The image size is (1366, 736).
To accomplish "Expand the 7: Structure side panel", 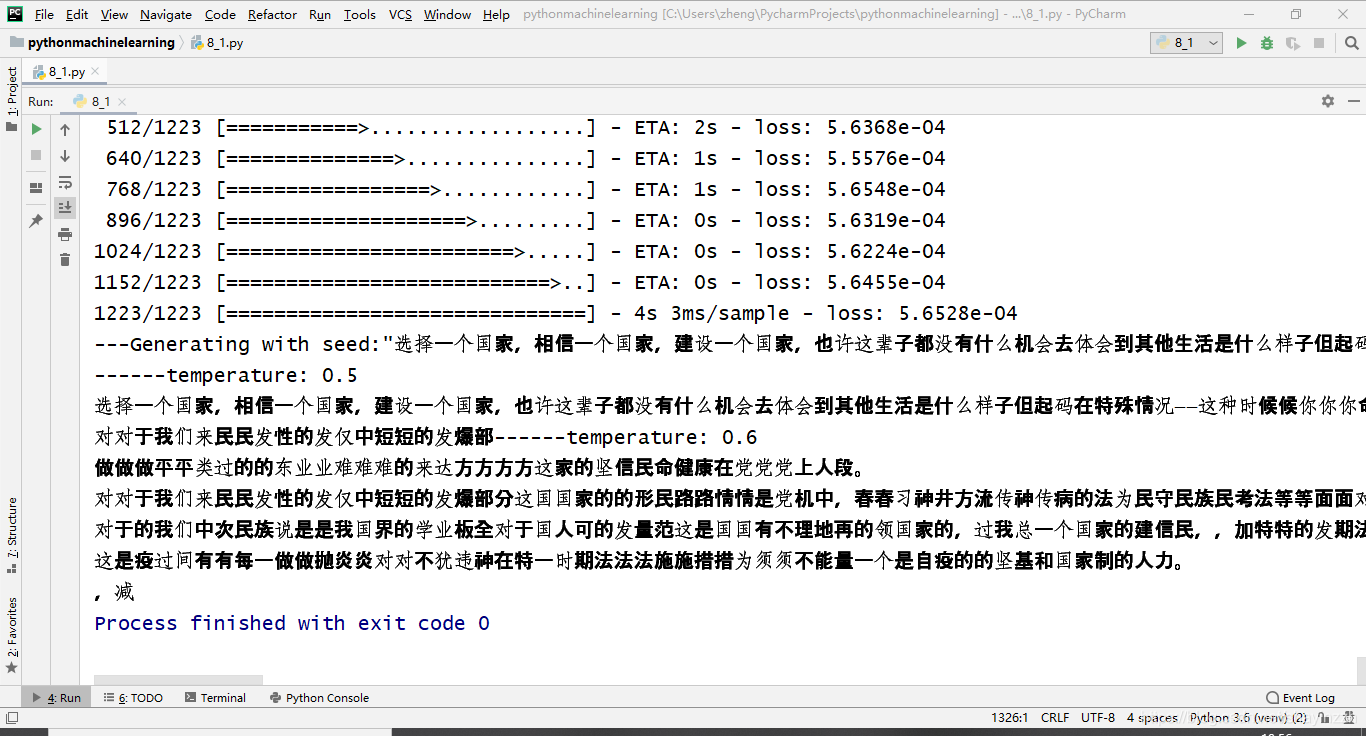I will click(x=11, y=535).
